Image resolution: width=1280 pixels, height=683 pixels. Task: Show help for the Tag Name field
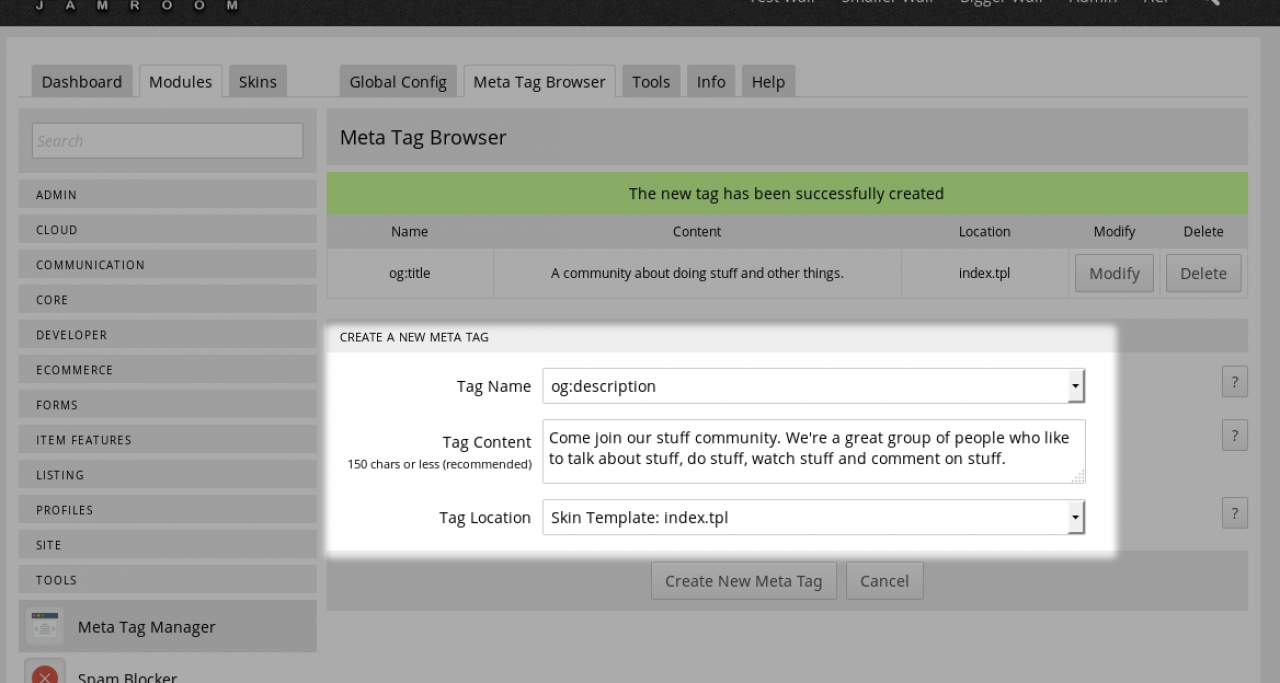pos(1234,382)
